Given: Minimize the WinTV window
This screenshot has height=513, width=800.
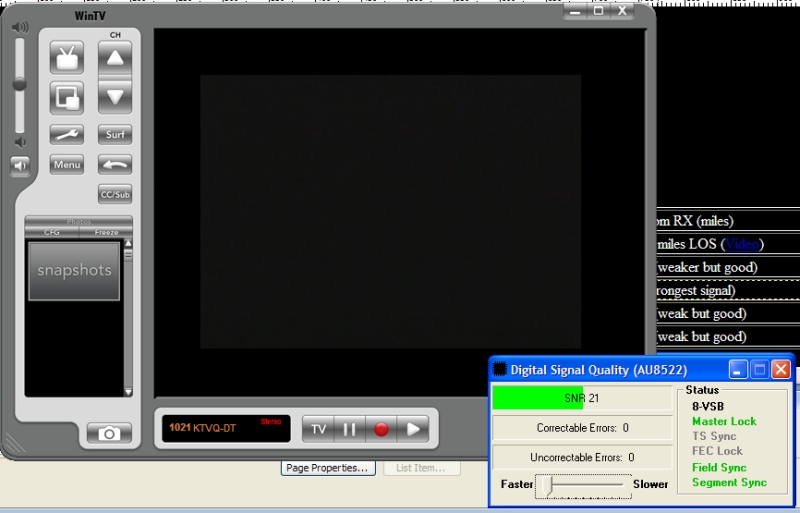Looking at the screenshot, I should (575, 11).
